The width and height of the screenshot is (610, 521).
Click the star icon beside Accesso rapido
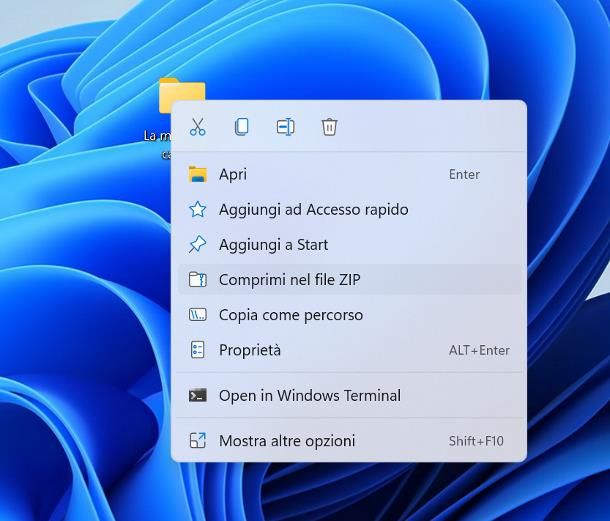pos(198,209)
